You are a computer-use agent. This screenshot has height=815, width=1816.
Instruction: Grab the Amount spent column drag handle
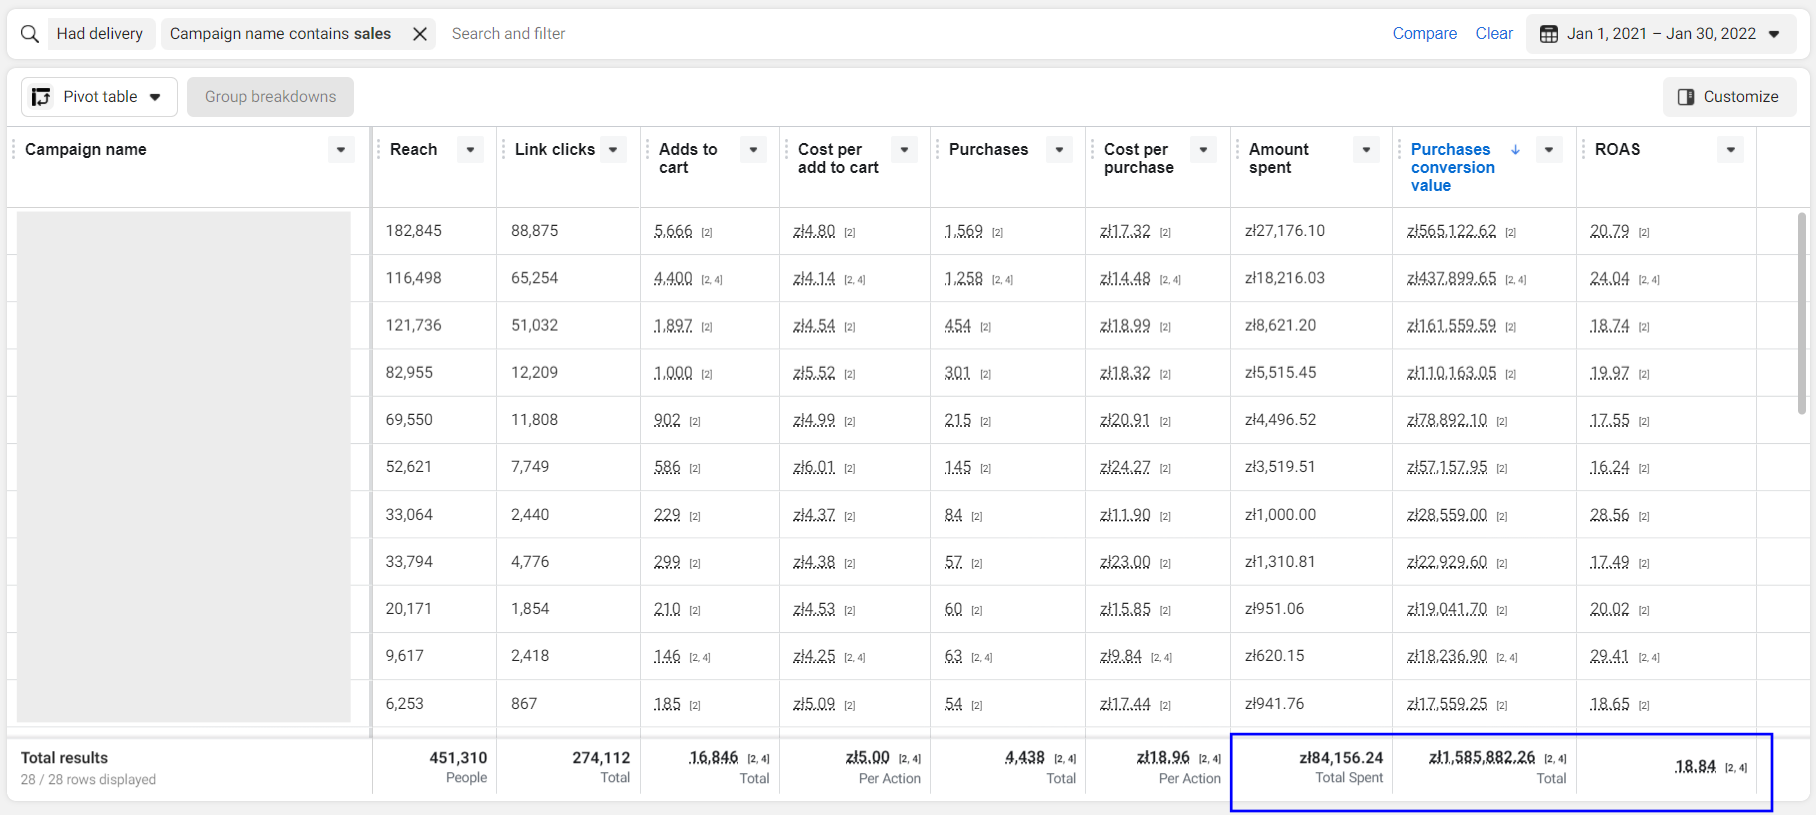coord(1238,150)
